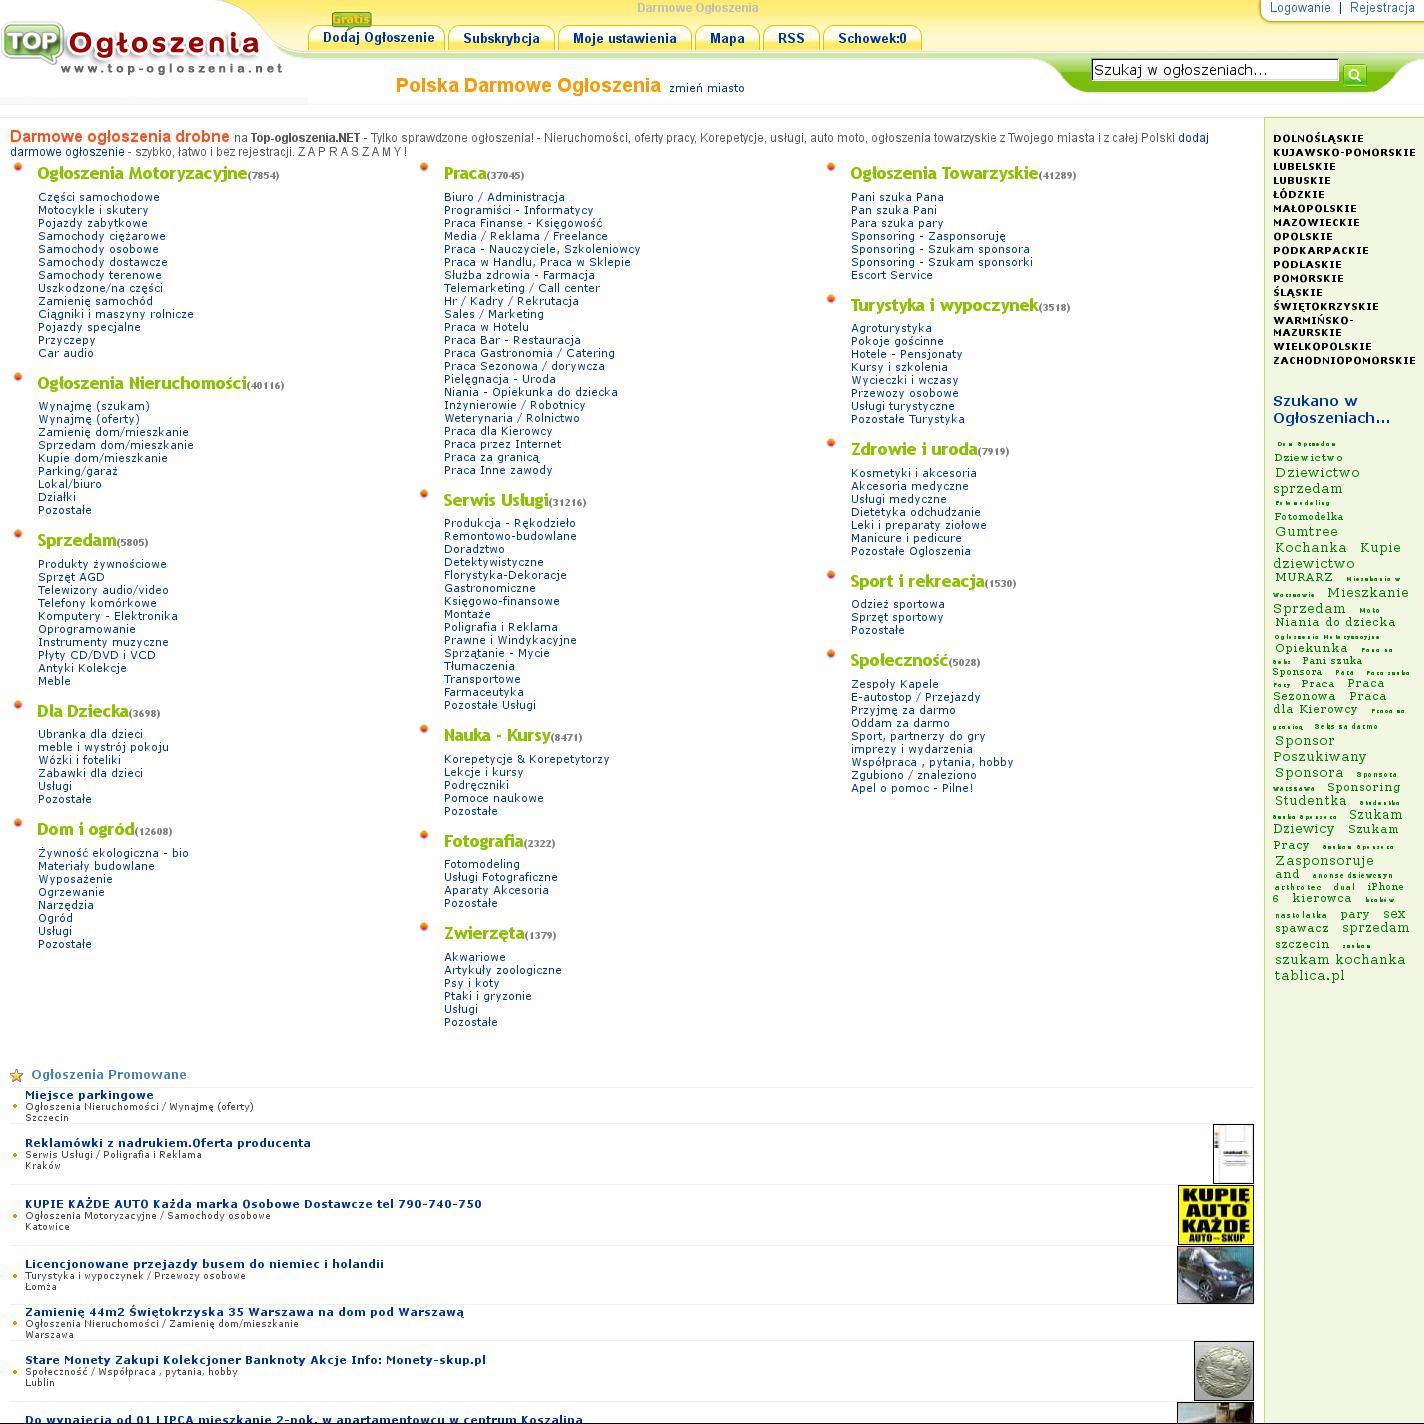Change city via zmień miasto link
Screen dimensions: 1424x1424
pyautogui.click(x=706, y=88)
